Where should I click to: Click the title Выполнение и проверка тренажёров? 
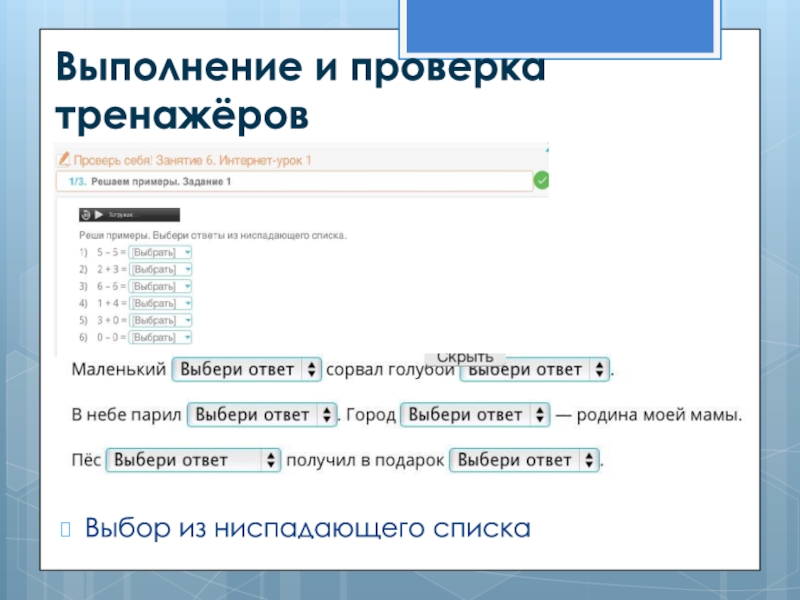pyautogui.click(x=301, y=91)
